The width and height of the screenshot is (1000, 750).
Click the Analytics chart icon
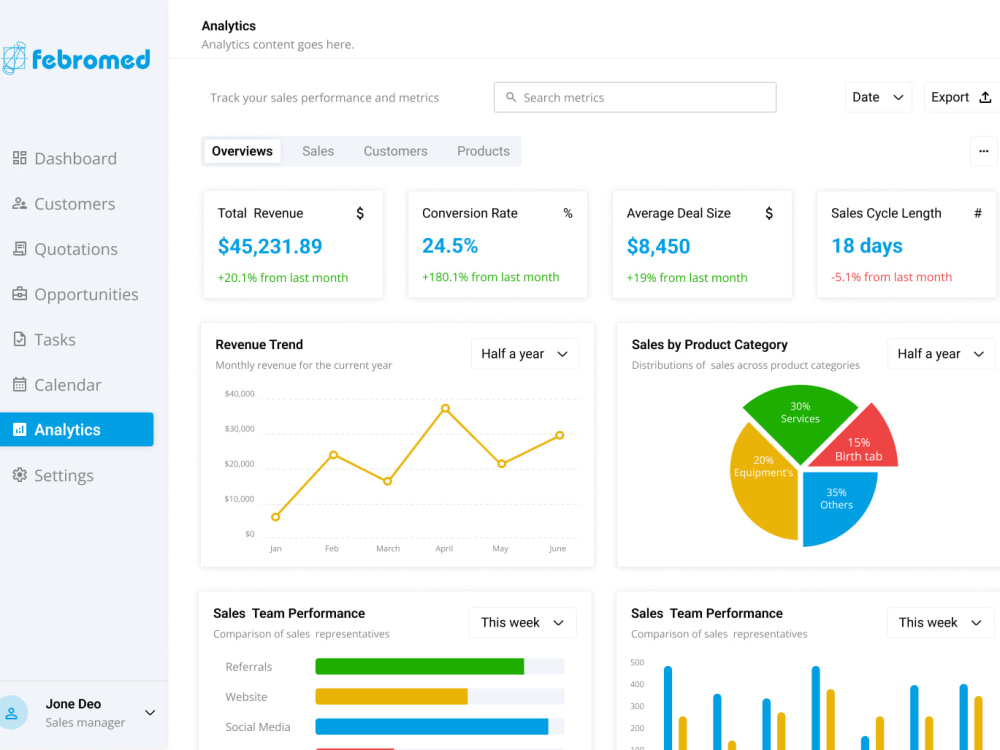point(20,430)
